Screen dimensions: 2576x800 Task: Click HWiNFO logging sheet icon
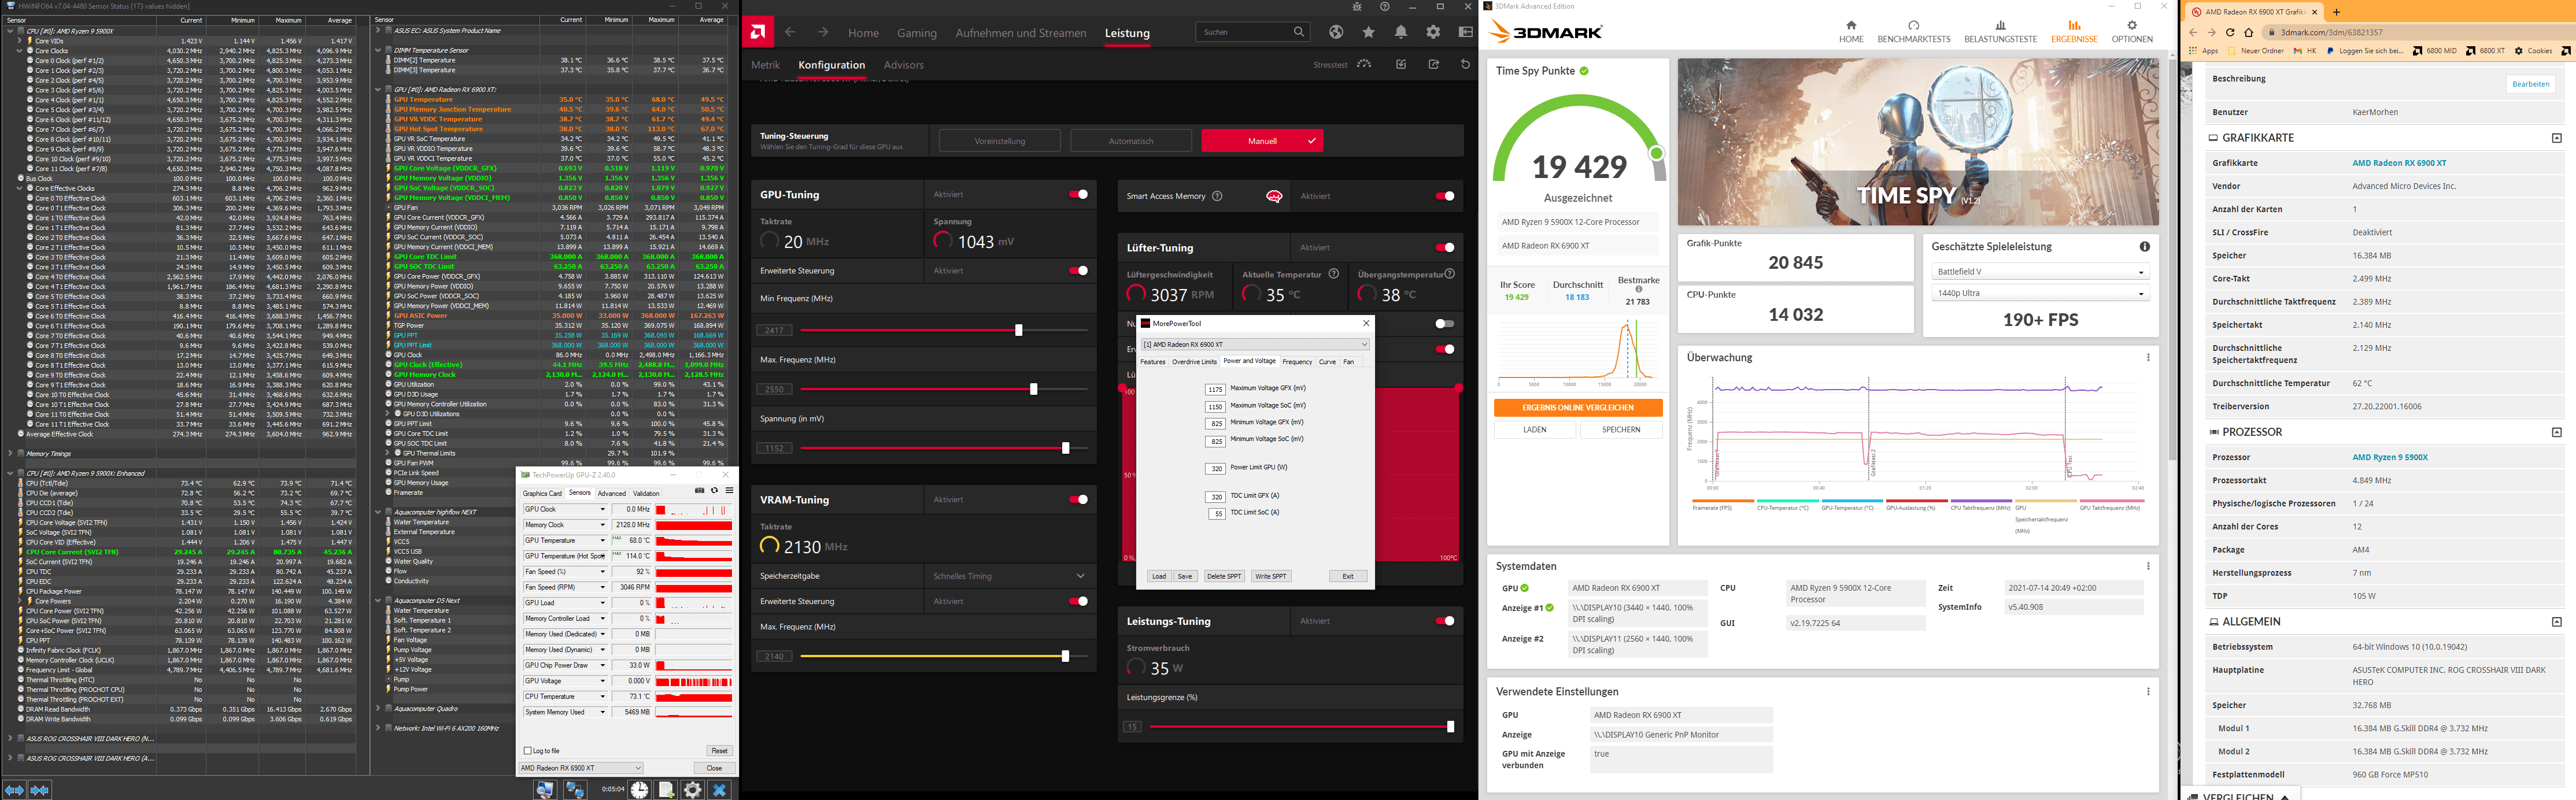click(666, 789)
